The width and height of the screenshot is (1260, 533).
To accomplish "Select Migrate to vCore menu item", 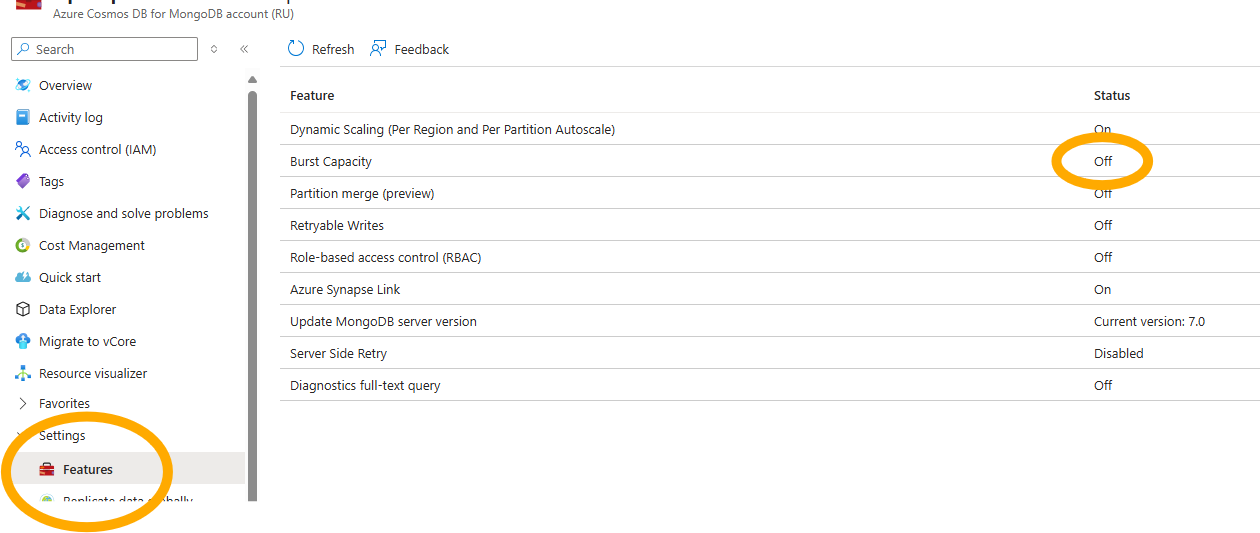I will 87,341.
